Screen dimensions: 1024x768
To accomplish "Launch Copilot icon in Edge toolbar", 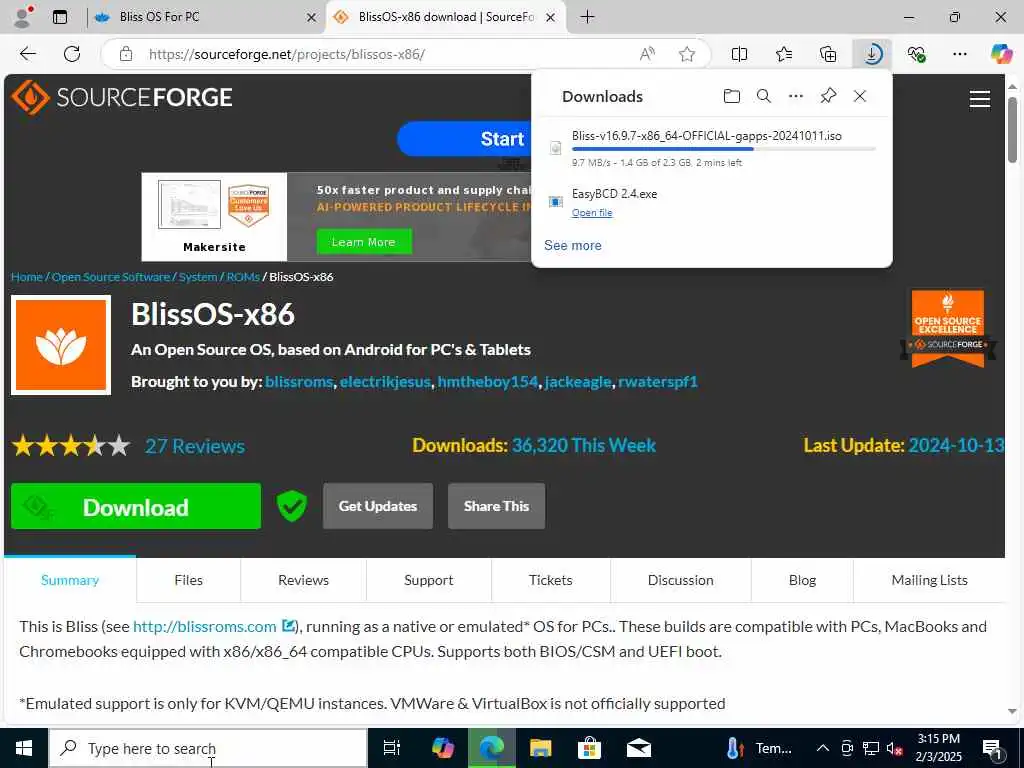I will tap(1001, 54).
